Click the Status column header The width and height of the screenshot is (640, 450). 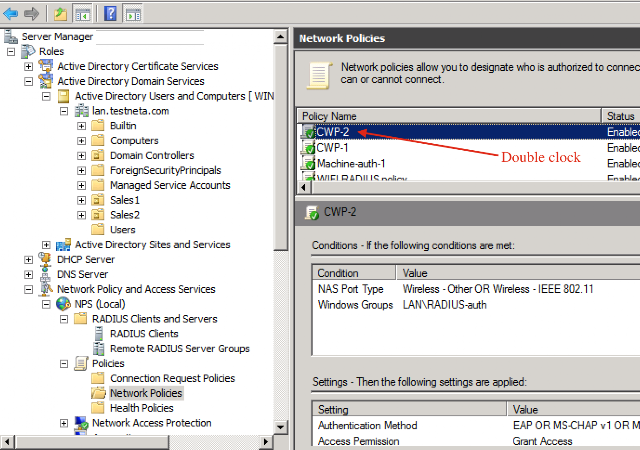coord(621,116)
